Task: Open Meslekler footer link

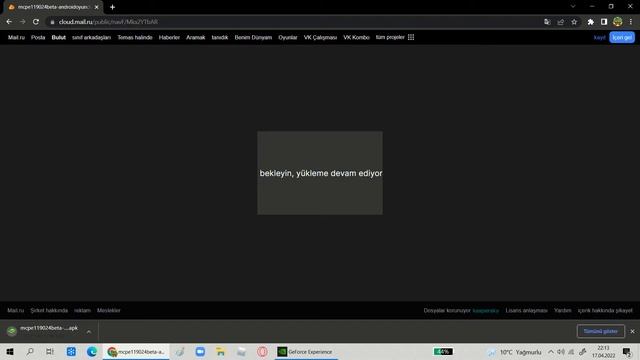Action: 109,310
